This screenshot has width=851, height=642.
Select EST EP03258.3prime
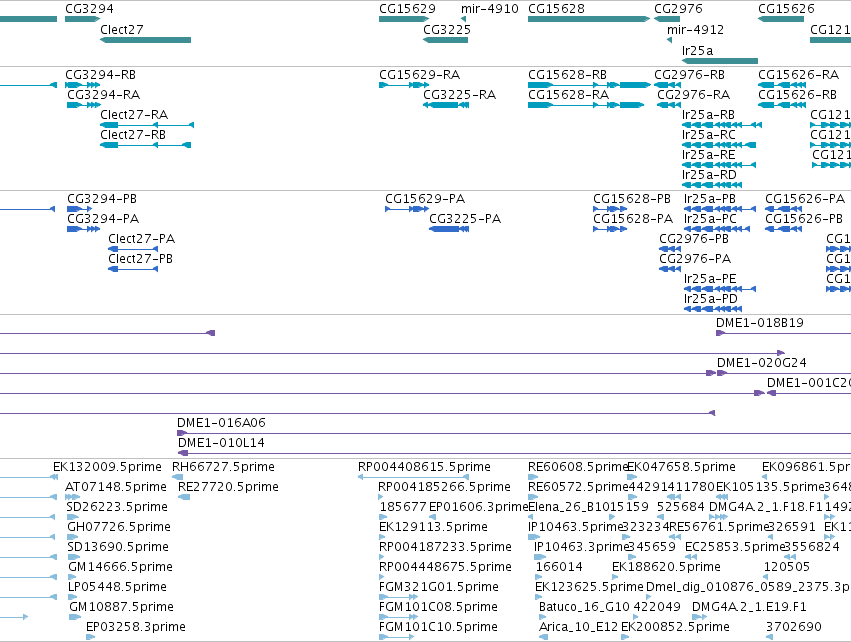136,627
